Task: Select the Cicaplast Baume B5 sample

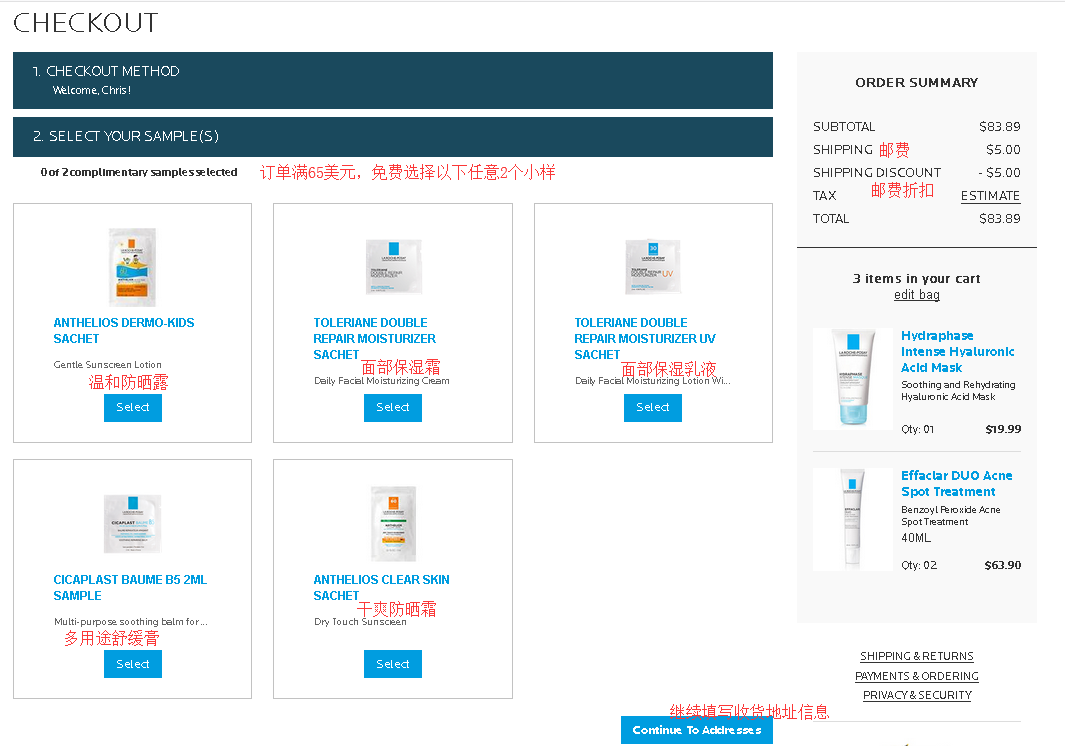Action: 132,664
